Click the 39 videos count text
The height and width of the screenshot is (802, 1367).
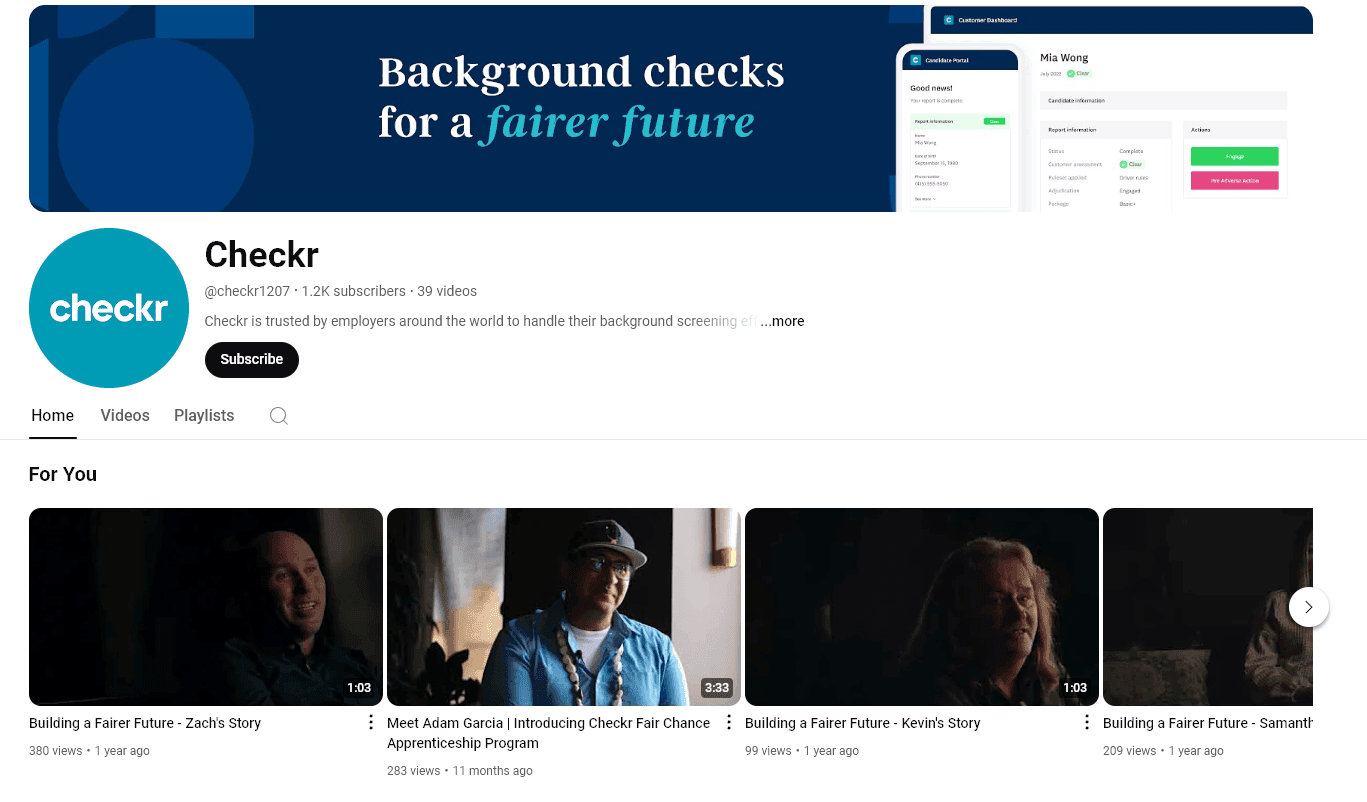click(447, 292)
